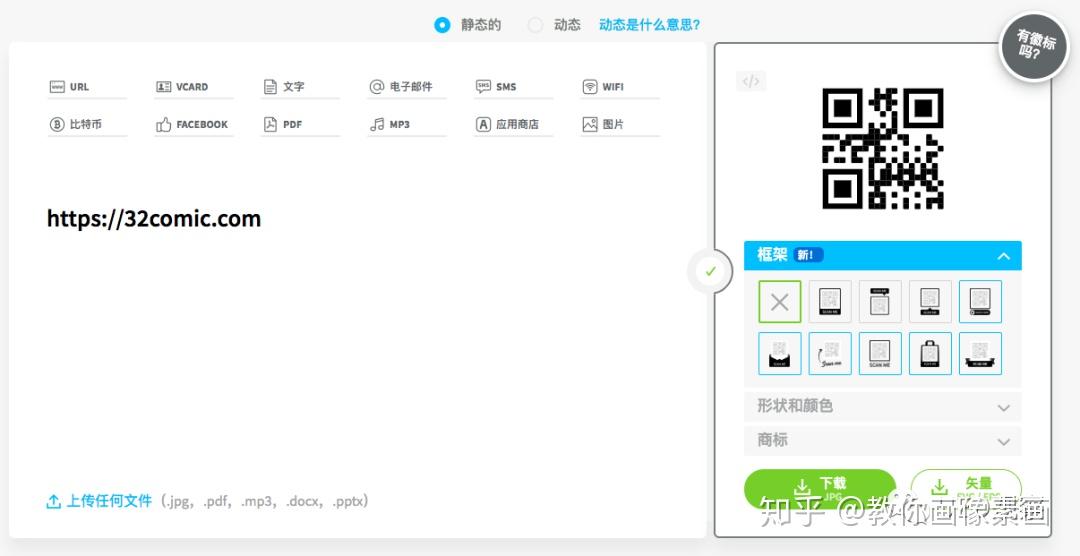Click the 应用商店 app store icon

click(484, 125)
